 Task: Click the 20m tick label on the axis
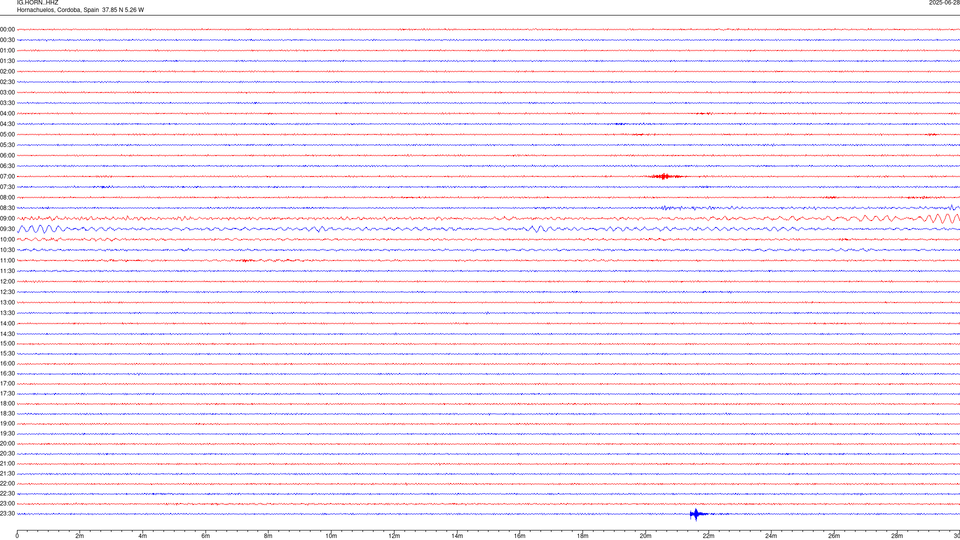tap(645, 536)
